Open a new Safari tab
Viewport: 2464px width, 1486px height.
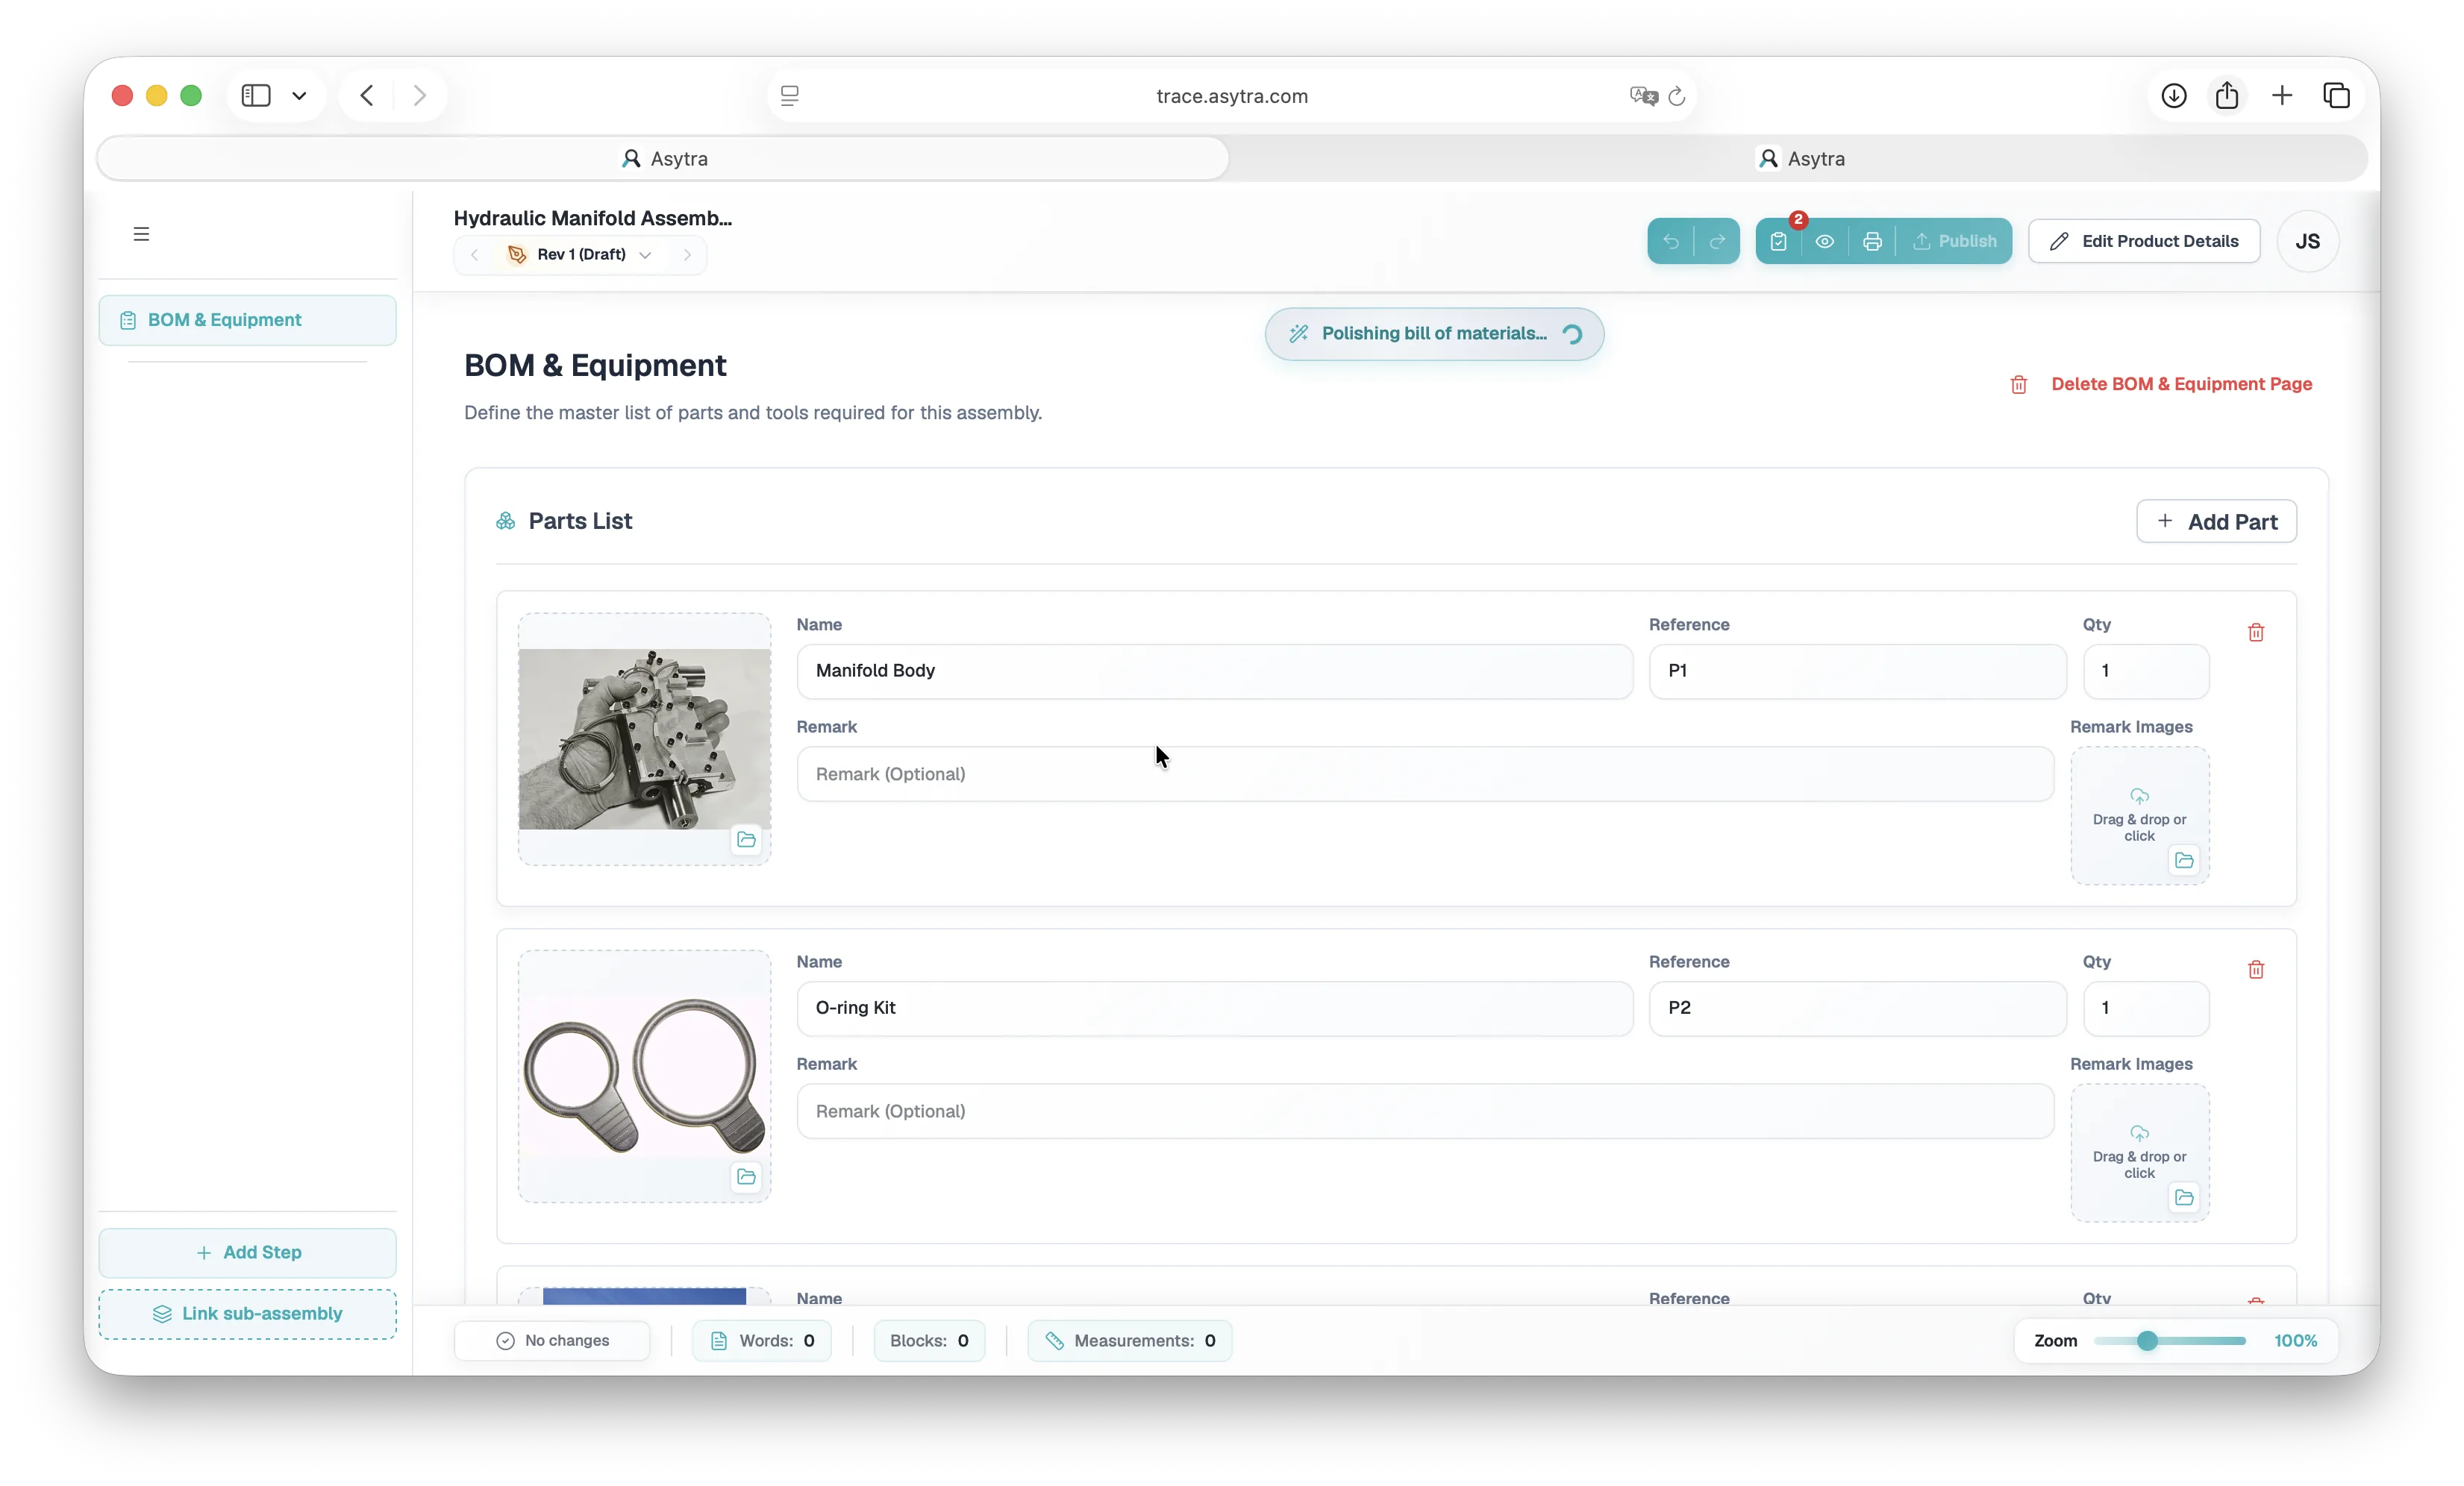[2282, 95]
